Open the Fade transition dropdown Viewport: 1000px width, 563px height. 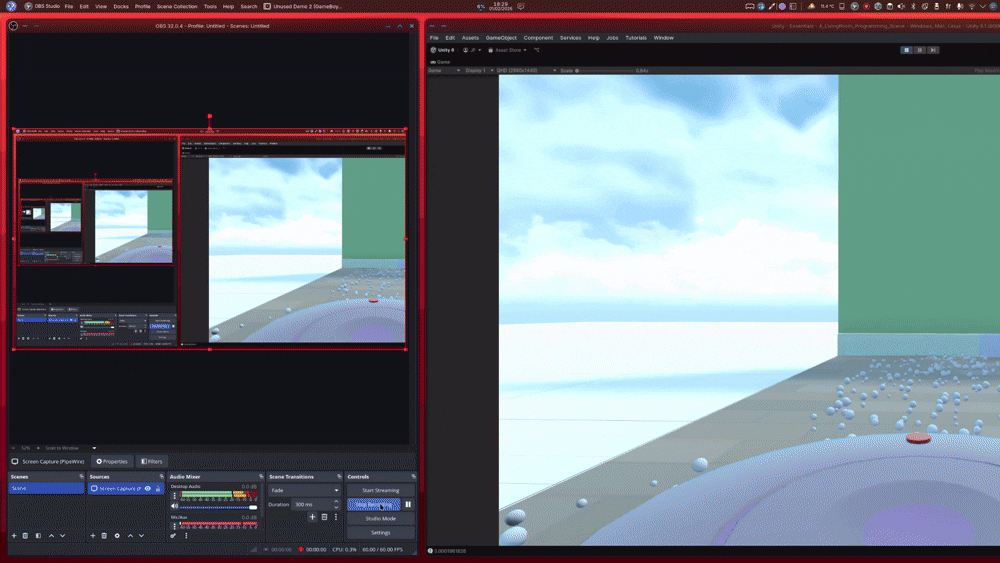pyautogui.click(x=304, y=490)
